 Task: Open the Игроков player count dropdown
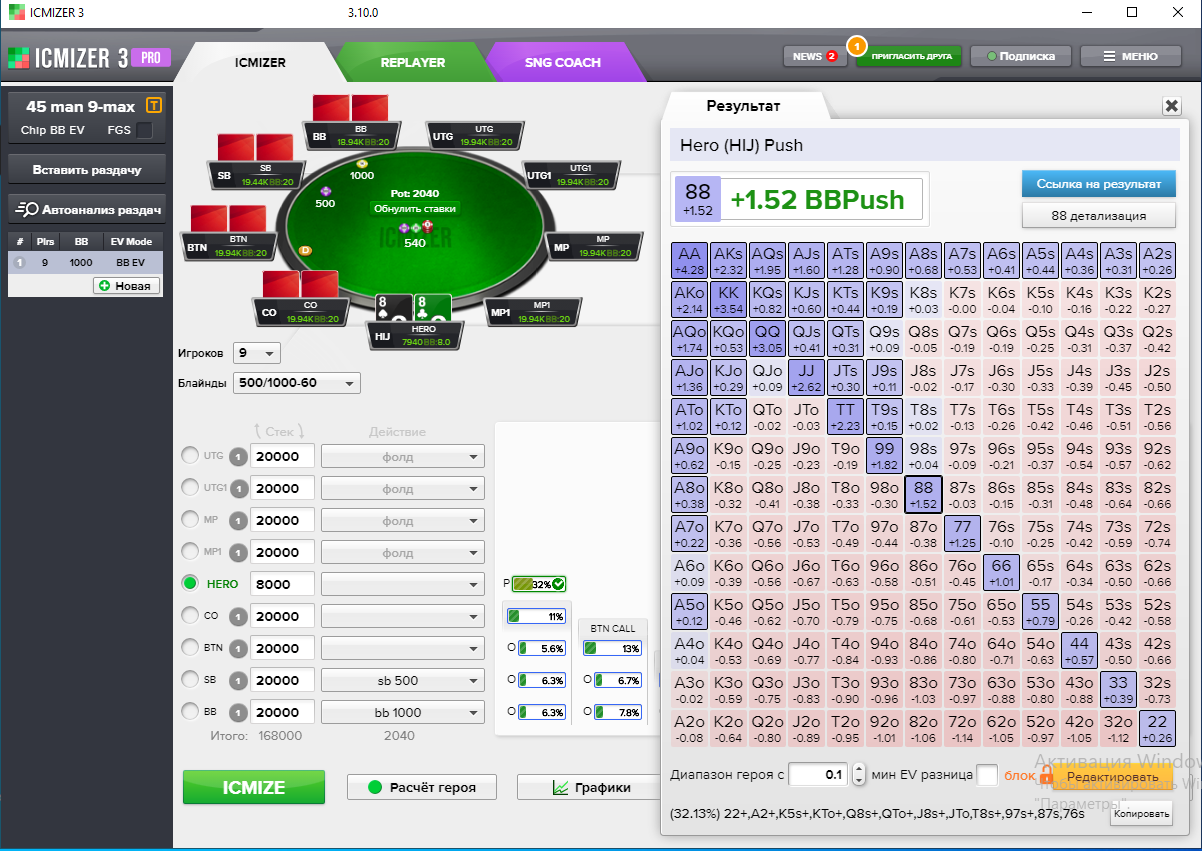[257, 353]
